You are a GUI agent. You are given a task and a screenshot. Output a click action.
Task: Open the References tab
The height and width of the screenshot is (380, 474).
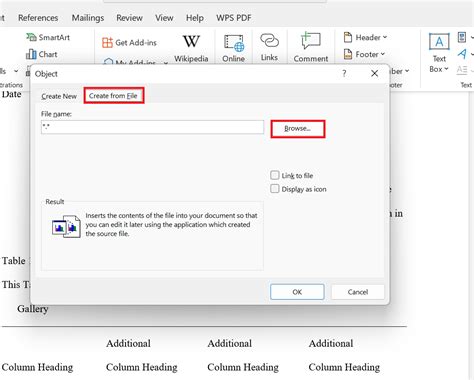pos(38,18)
